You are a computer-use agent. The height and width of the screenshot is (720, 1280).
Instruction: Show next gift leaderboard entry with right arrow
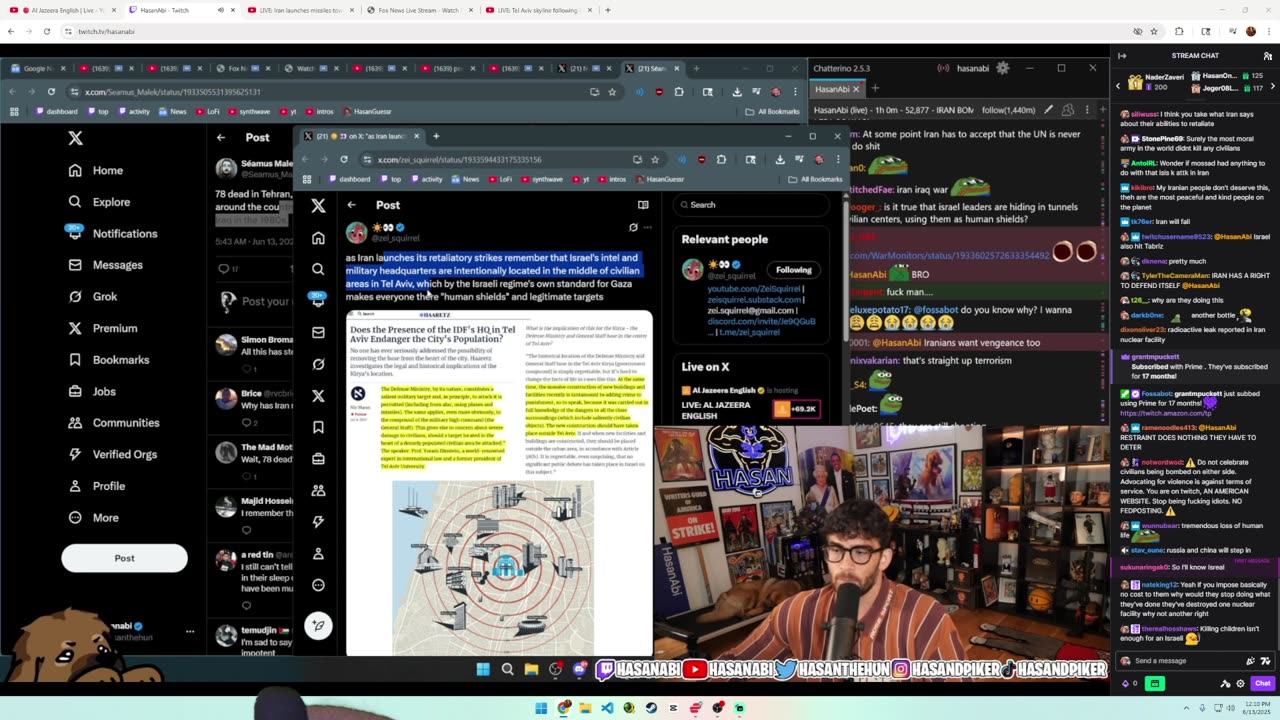(1272, 87)
